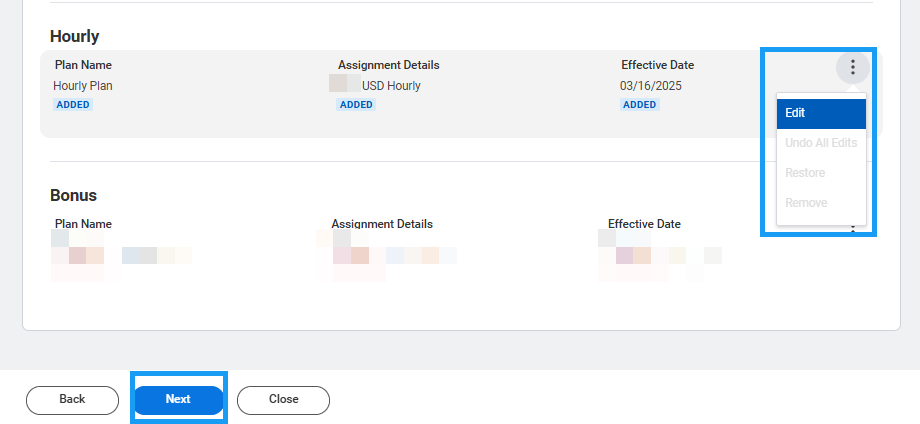Select Edit from the actions menu

820,113
